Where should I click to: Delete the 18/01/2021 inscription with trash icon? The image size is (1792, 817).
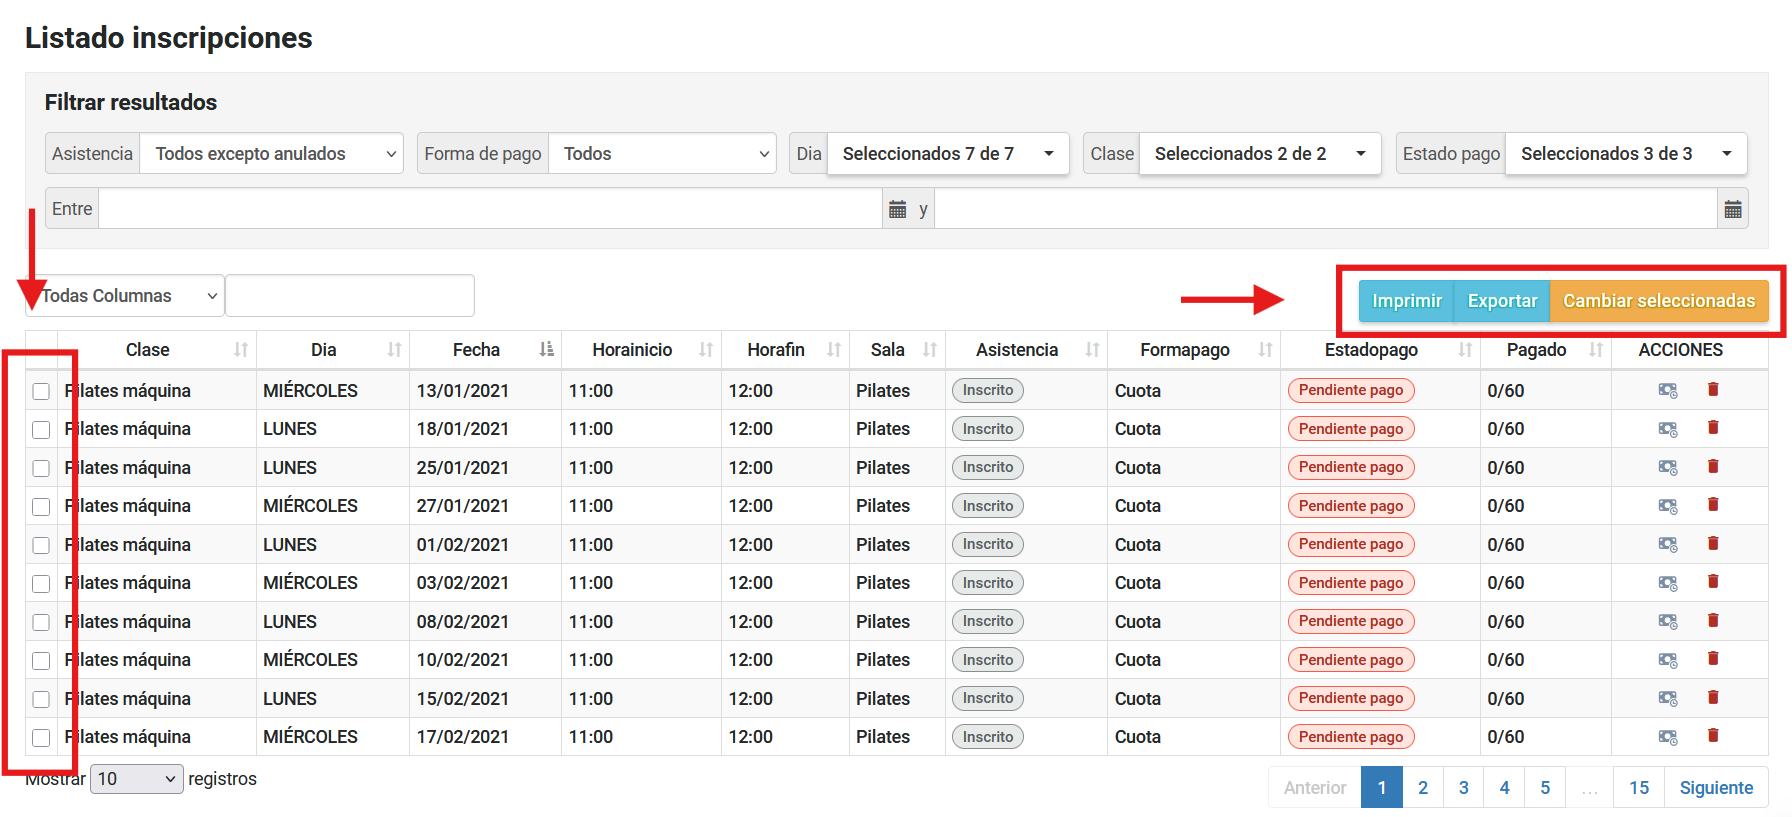coord(1712,428)
